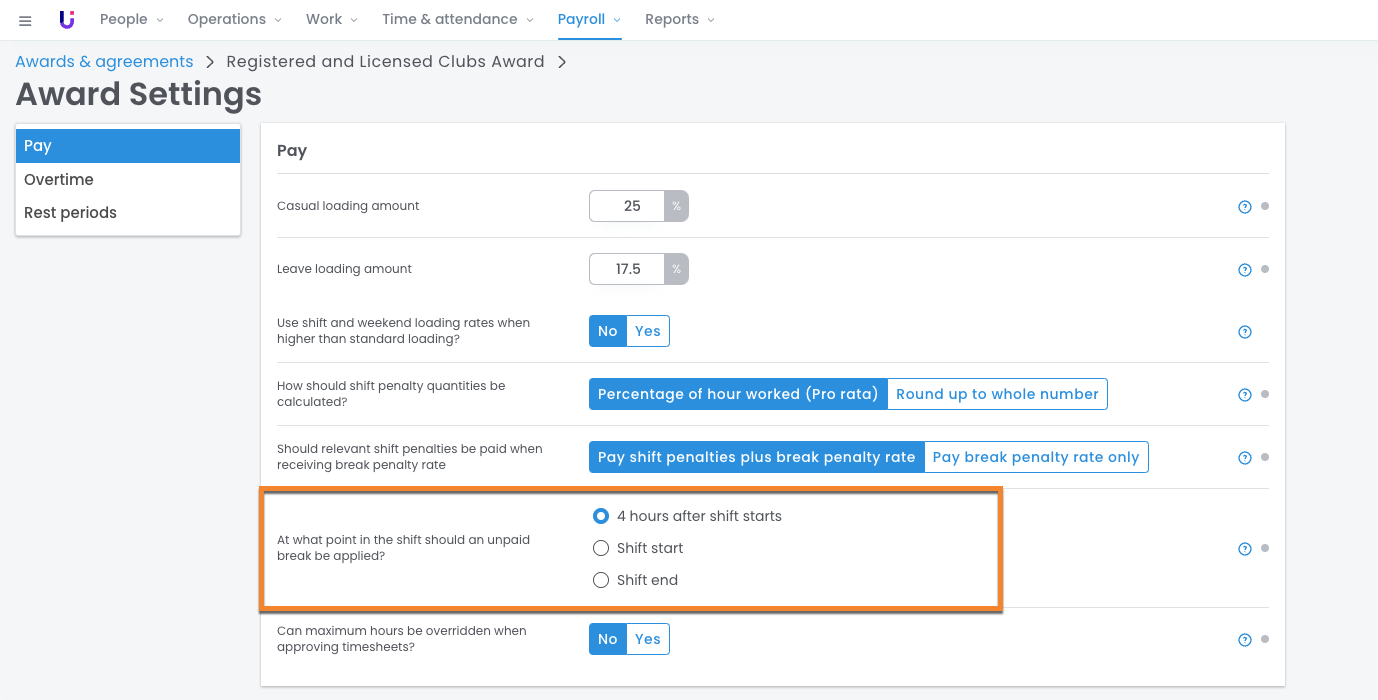Click the Casual loading amount input field
Viewport: 1378px width, 700px height.
(627, 206)
